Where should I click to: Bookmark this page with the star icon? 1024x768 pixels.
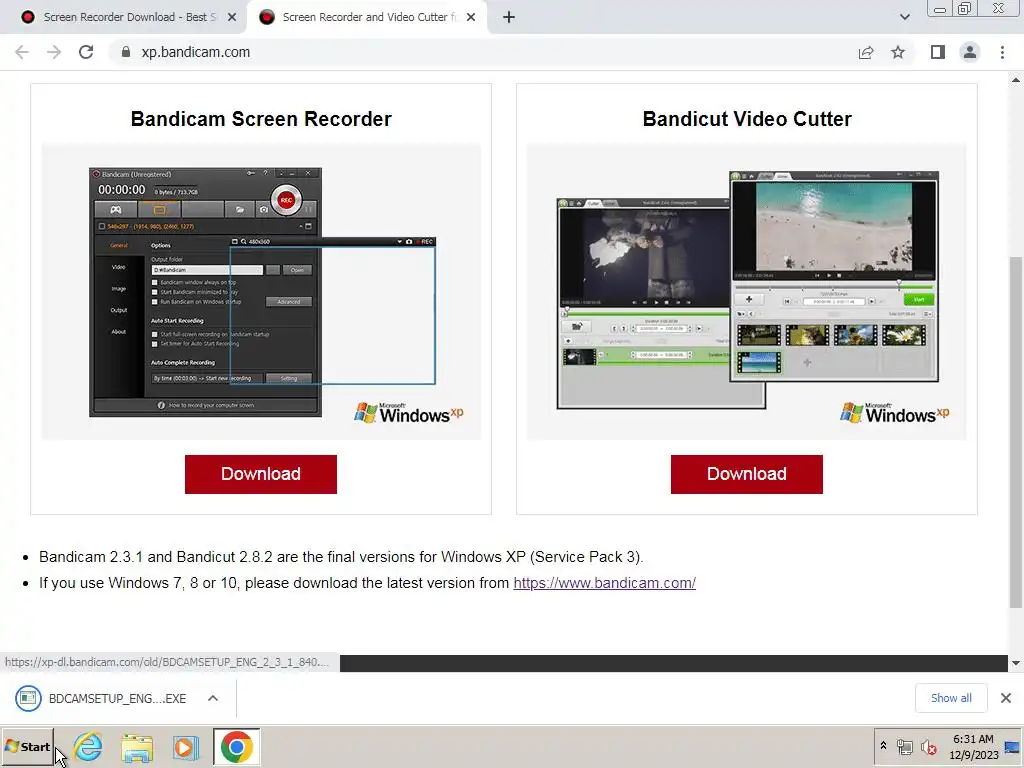click(x=898, y=52)
